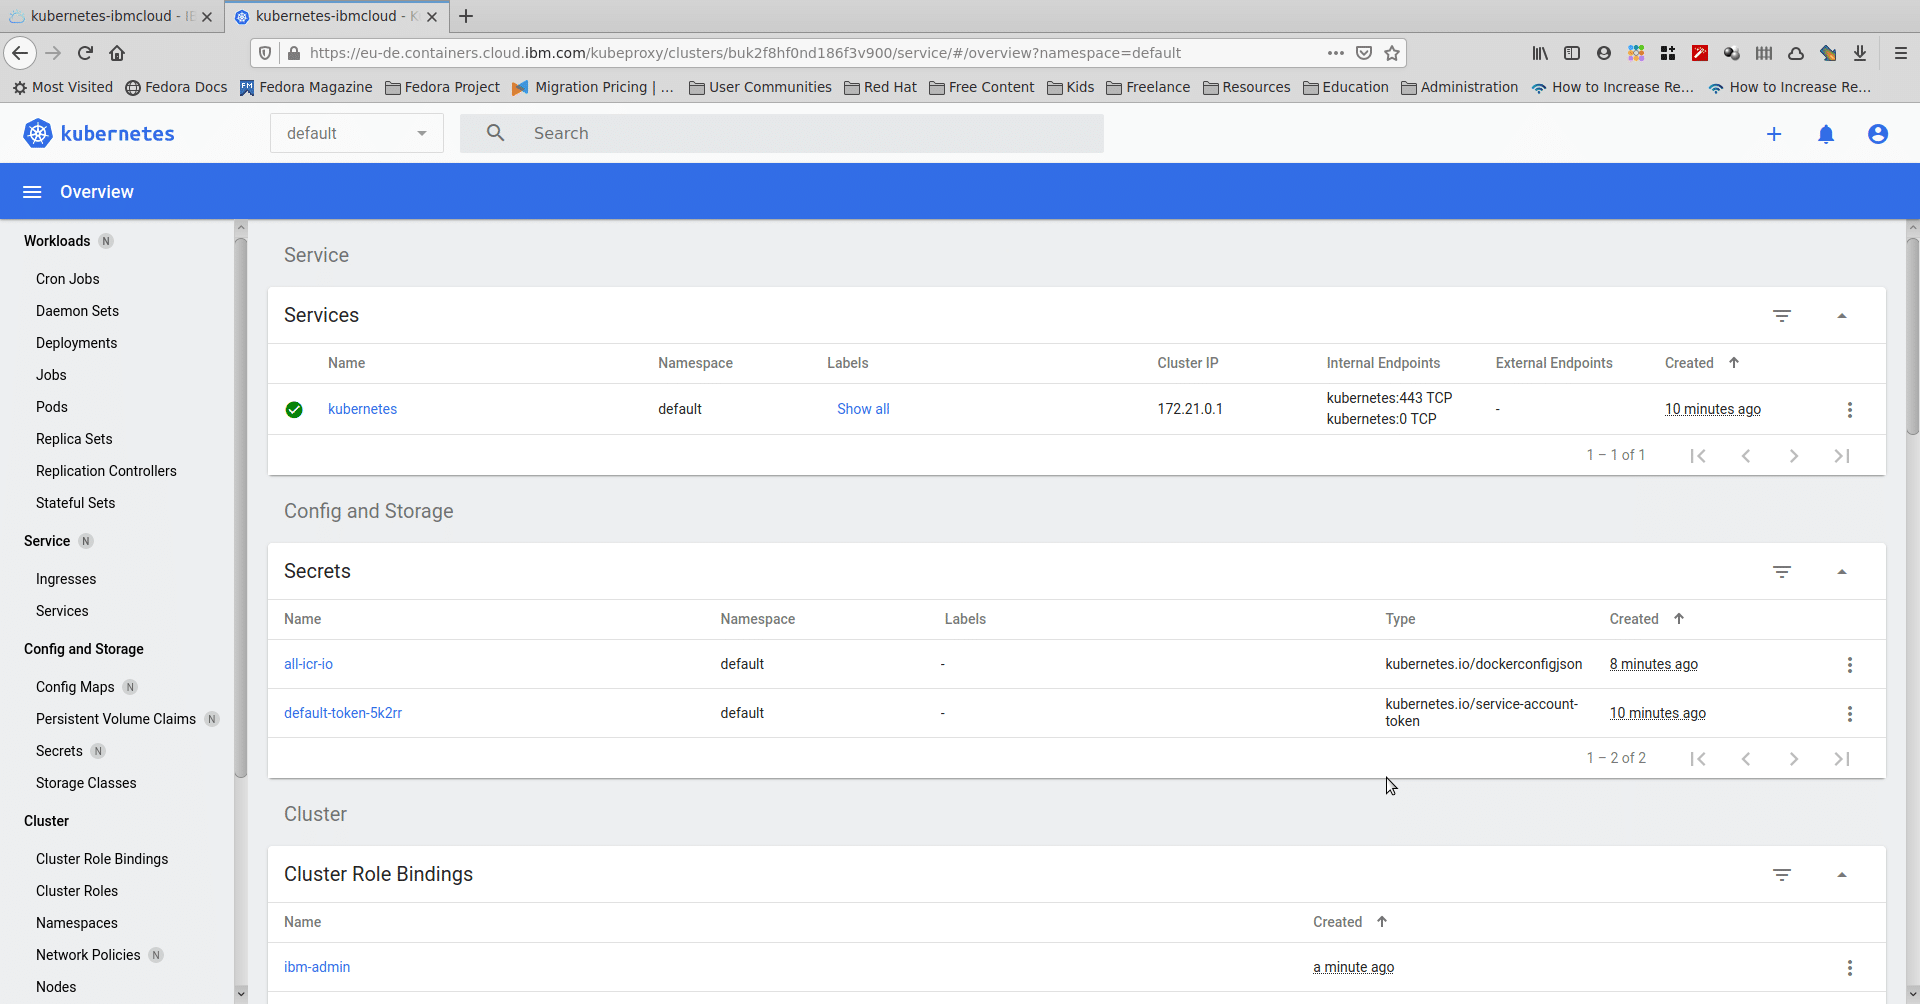Open Pods in the sidebar

(52, 407)
